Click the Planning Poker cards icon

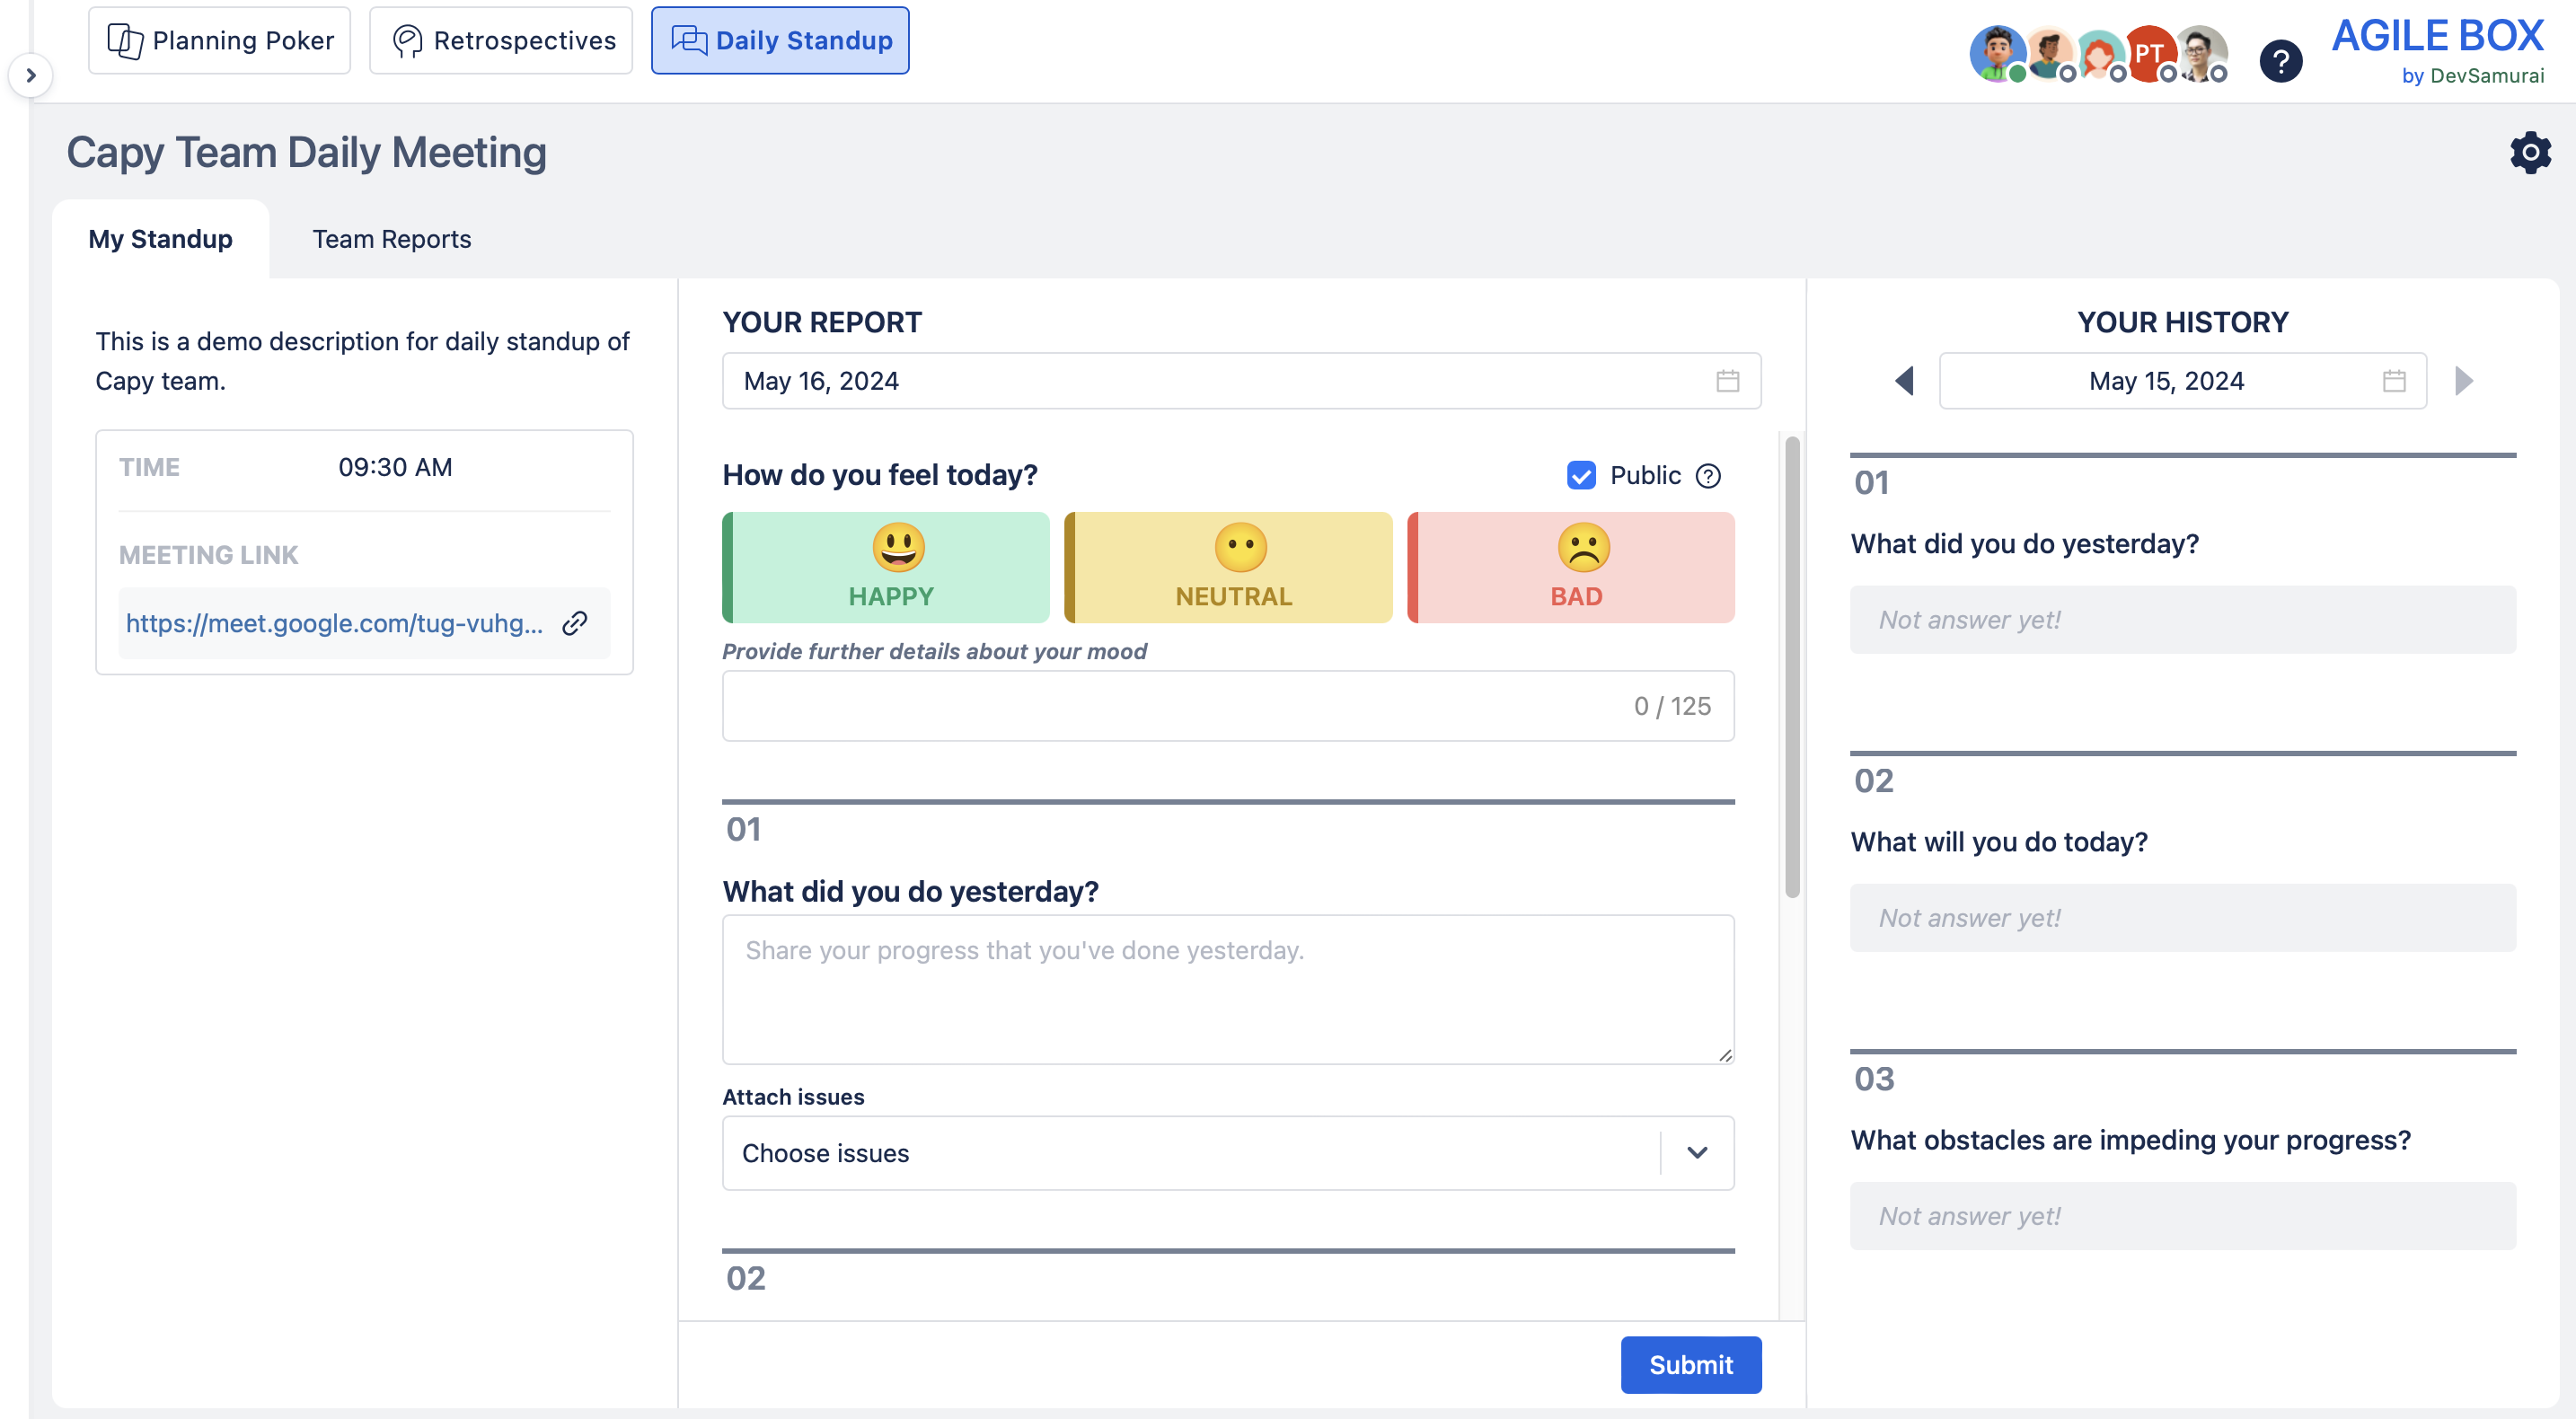pos(125,40)
